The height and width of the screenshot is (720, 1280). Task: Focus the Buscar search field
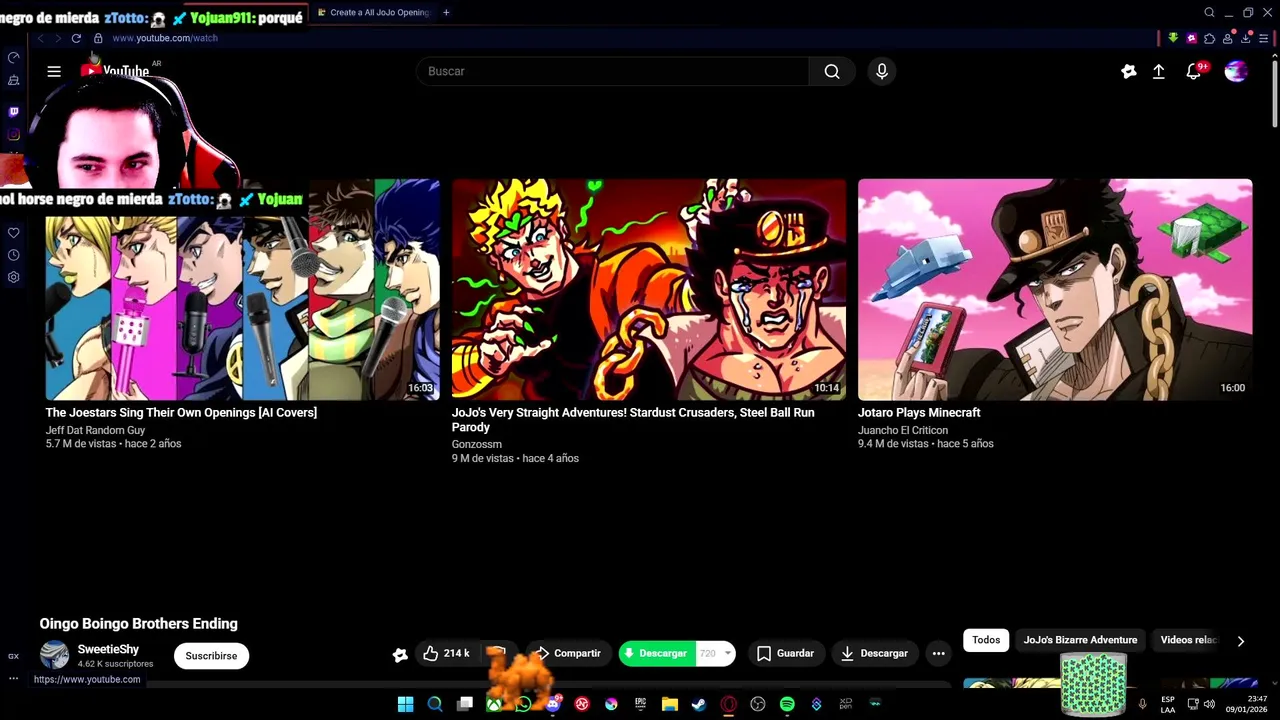612,71
